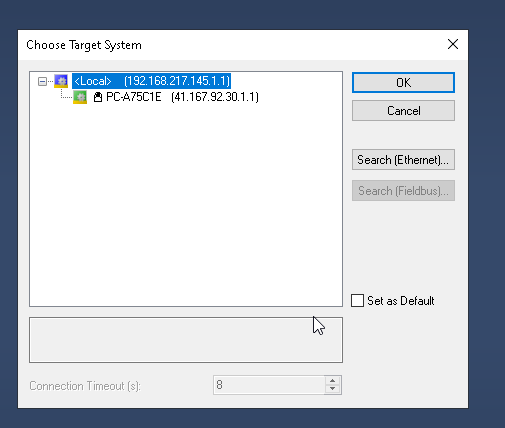Viewport: 505px width, 428px height.
Task: Collapse the Local tree node
Action: [x=42, y=81]
